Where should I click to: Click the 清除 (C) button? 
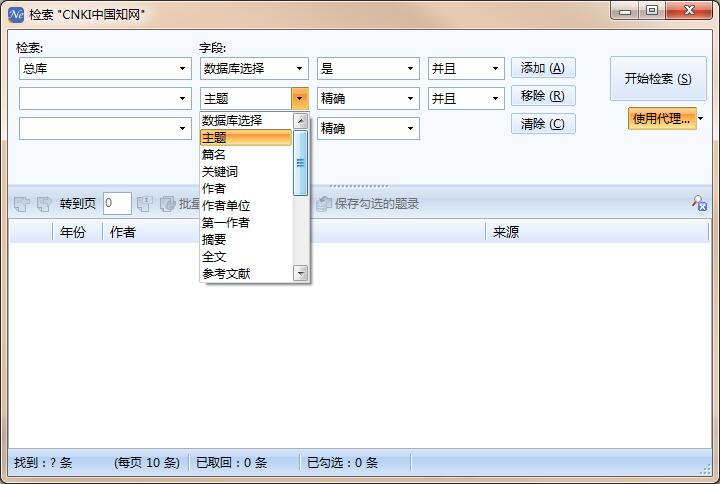543,124
